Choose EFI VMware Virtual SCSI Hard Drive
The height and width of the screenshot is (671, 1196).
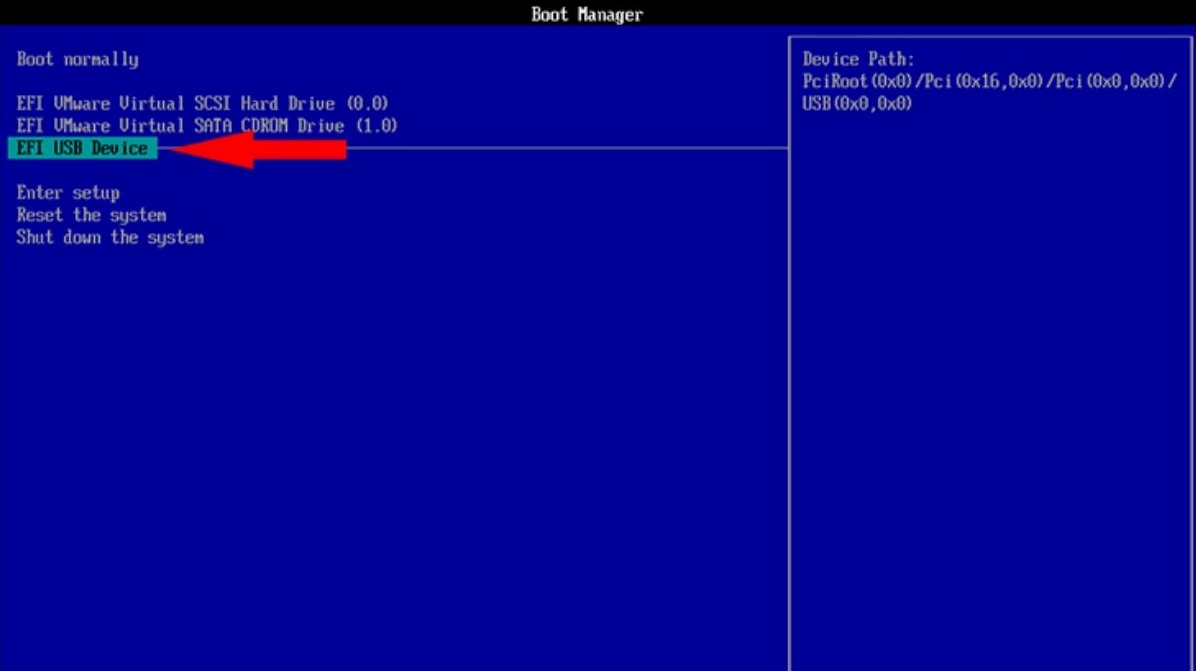click(x=202, y=104)
